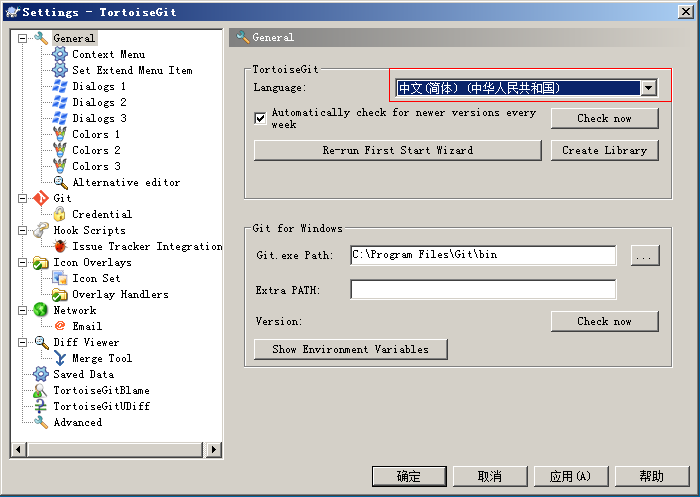Click the Colors 1 palette icon

(60, 134)
